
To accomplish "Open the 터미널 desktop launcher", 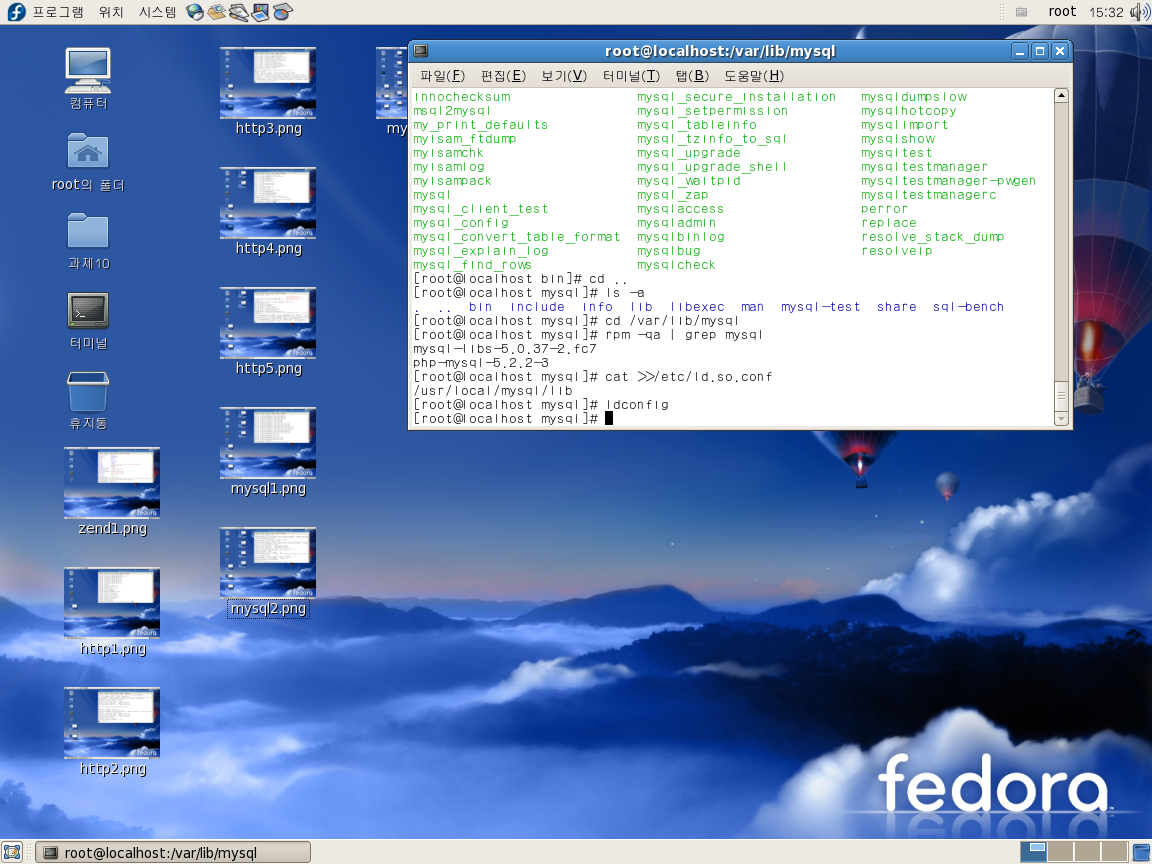I will [88, 312].
